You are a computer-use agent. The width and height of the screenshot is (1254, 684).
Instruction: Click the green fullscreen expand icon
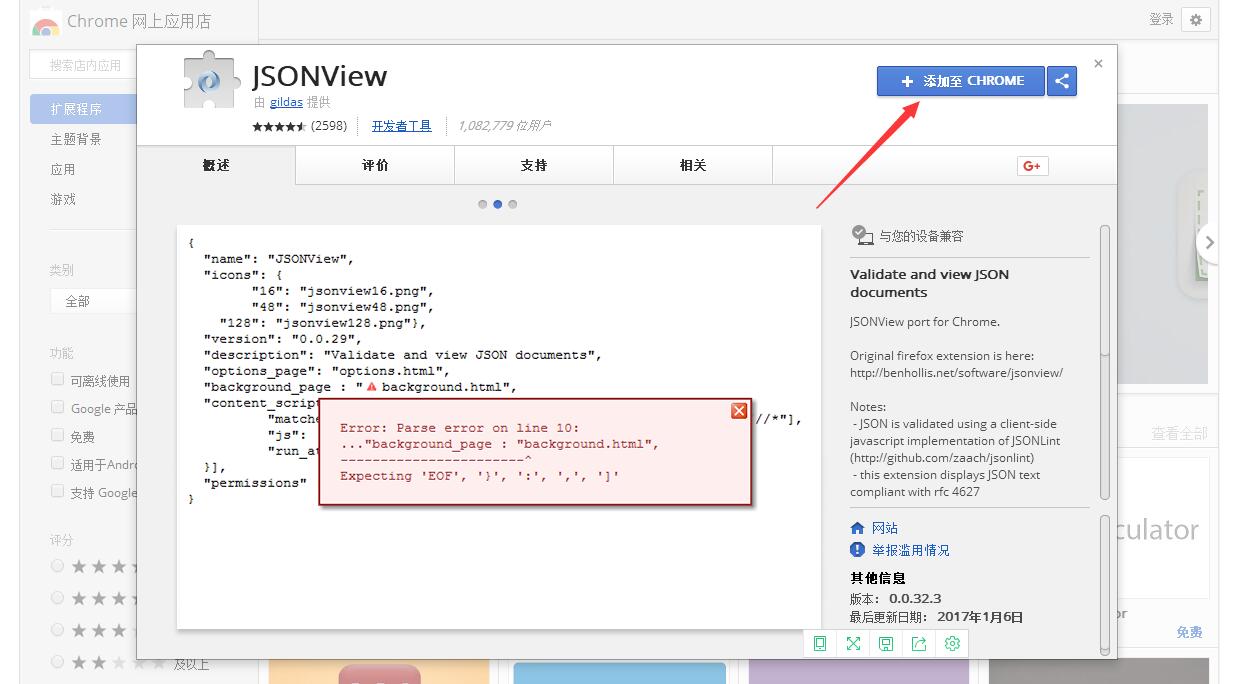click(x=853, y=644)
